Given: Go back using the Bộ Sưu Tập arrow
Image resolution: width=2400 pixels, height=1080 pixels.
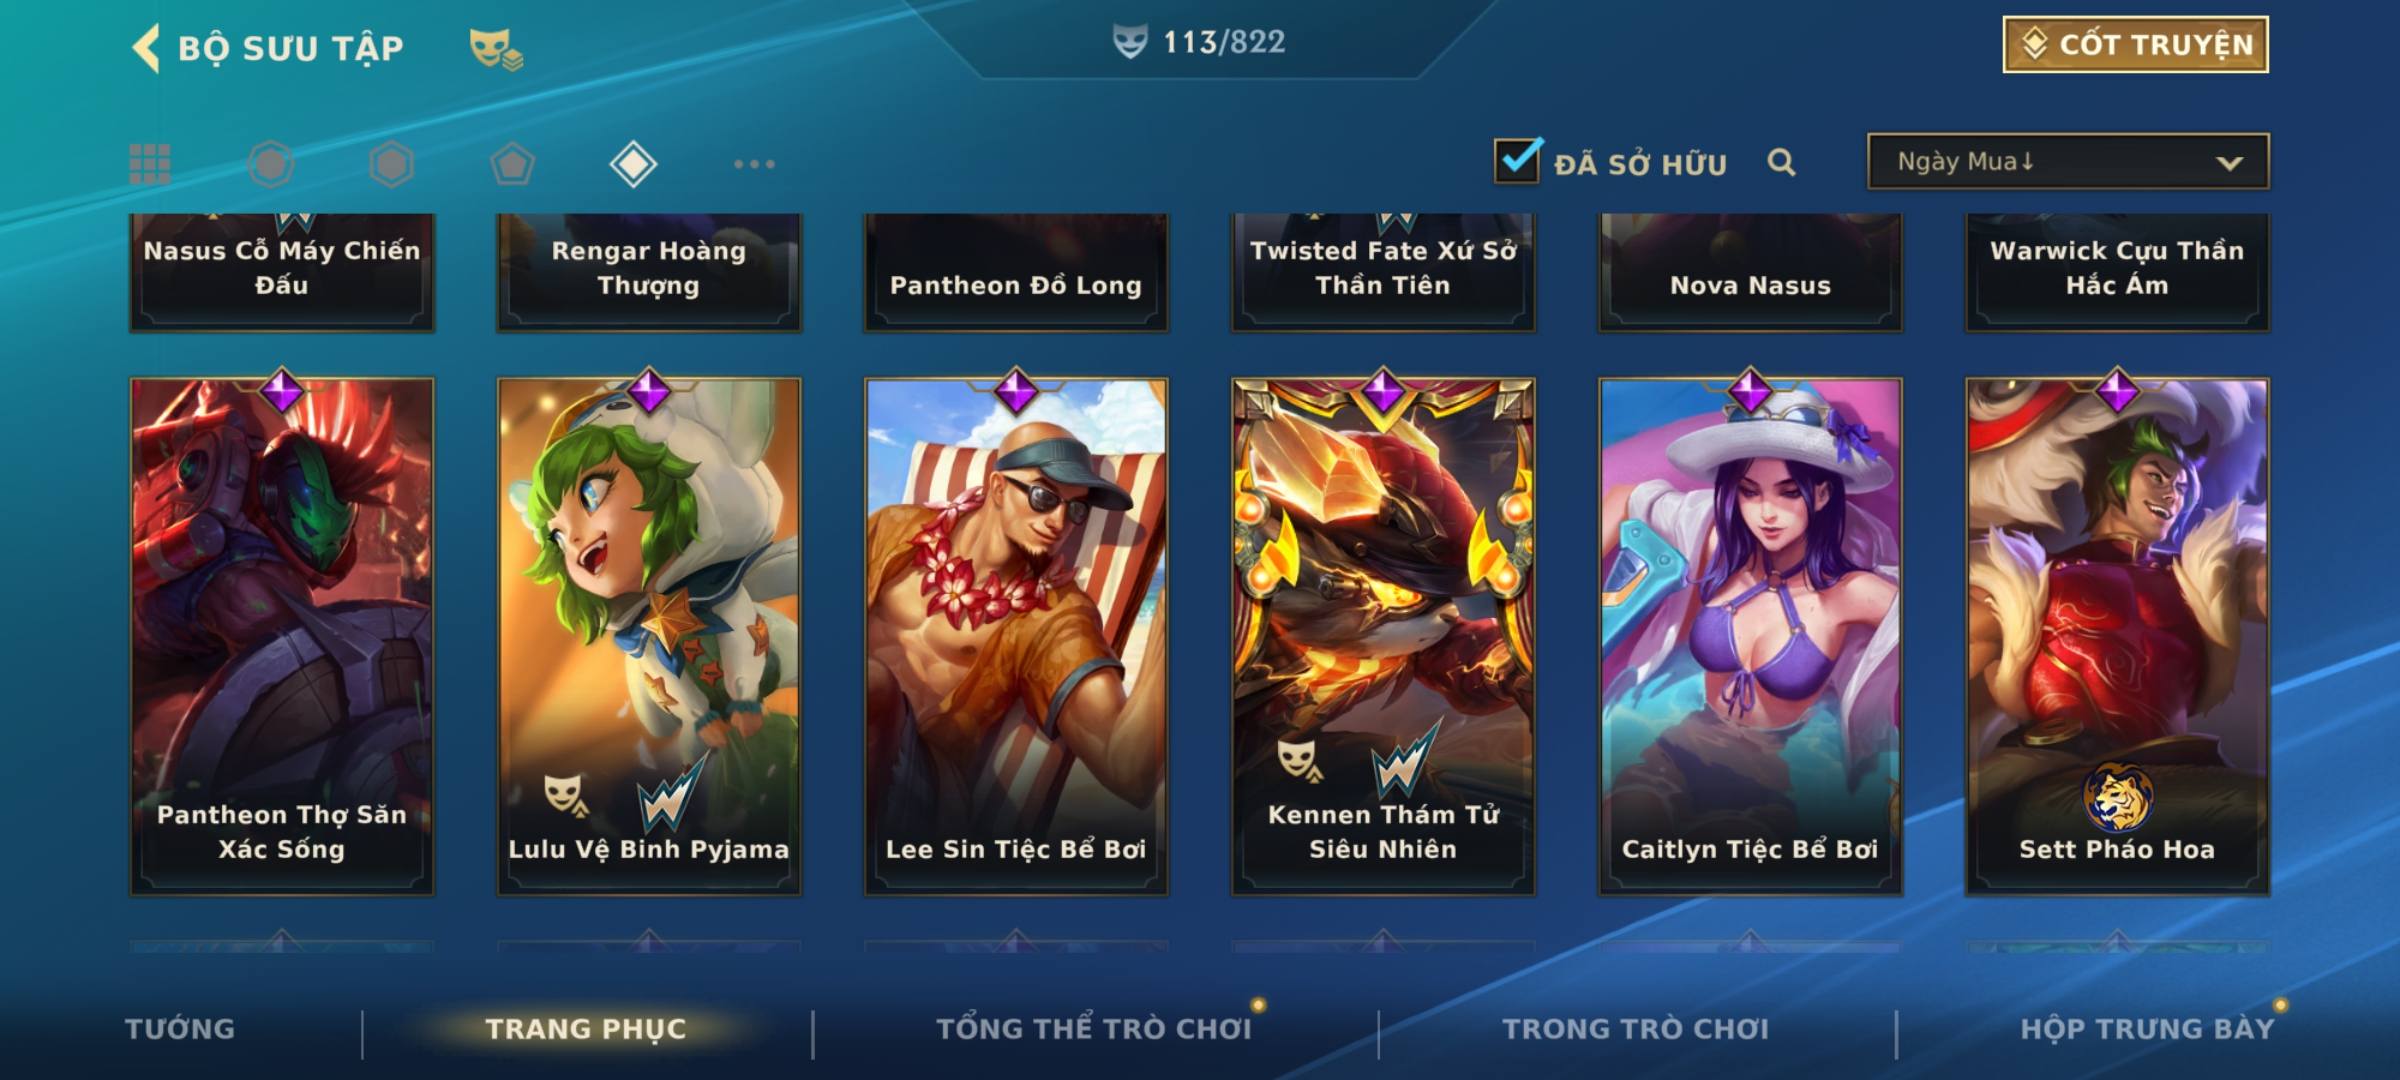Looking at the screenshot, I should point(147,48).
